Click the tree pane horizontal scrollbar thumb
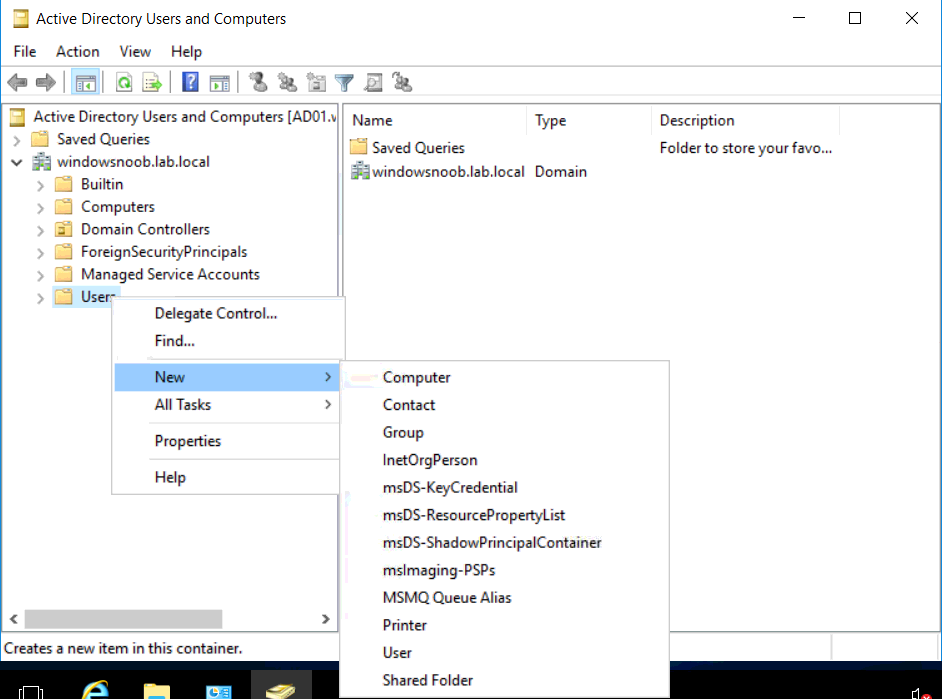The width and height of the screenshot is (942, 699). tap(123, 619)
